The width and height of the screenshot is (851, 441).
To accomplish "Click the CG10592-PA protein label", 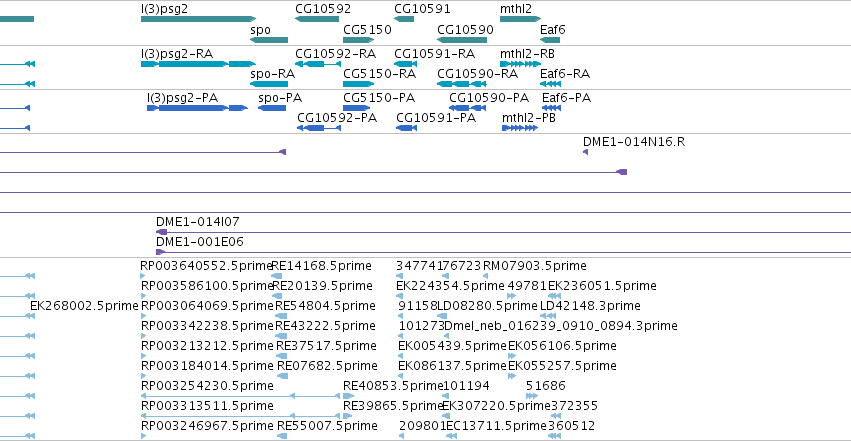I will click(337, 118).
